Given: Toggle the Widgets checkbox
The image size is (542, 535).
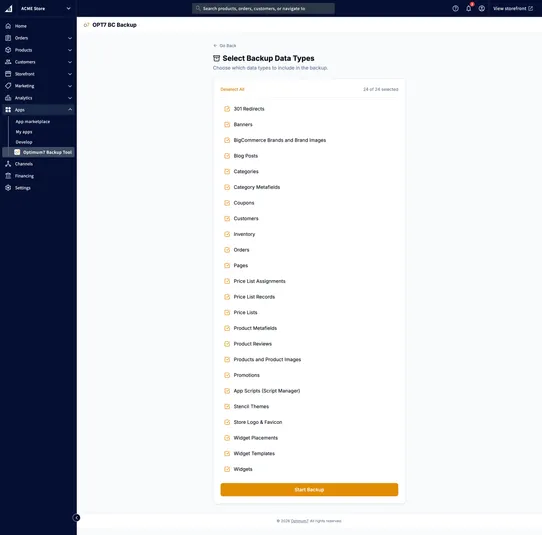Looking at the screenshot, I should point(227,469).
